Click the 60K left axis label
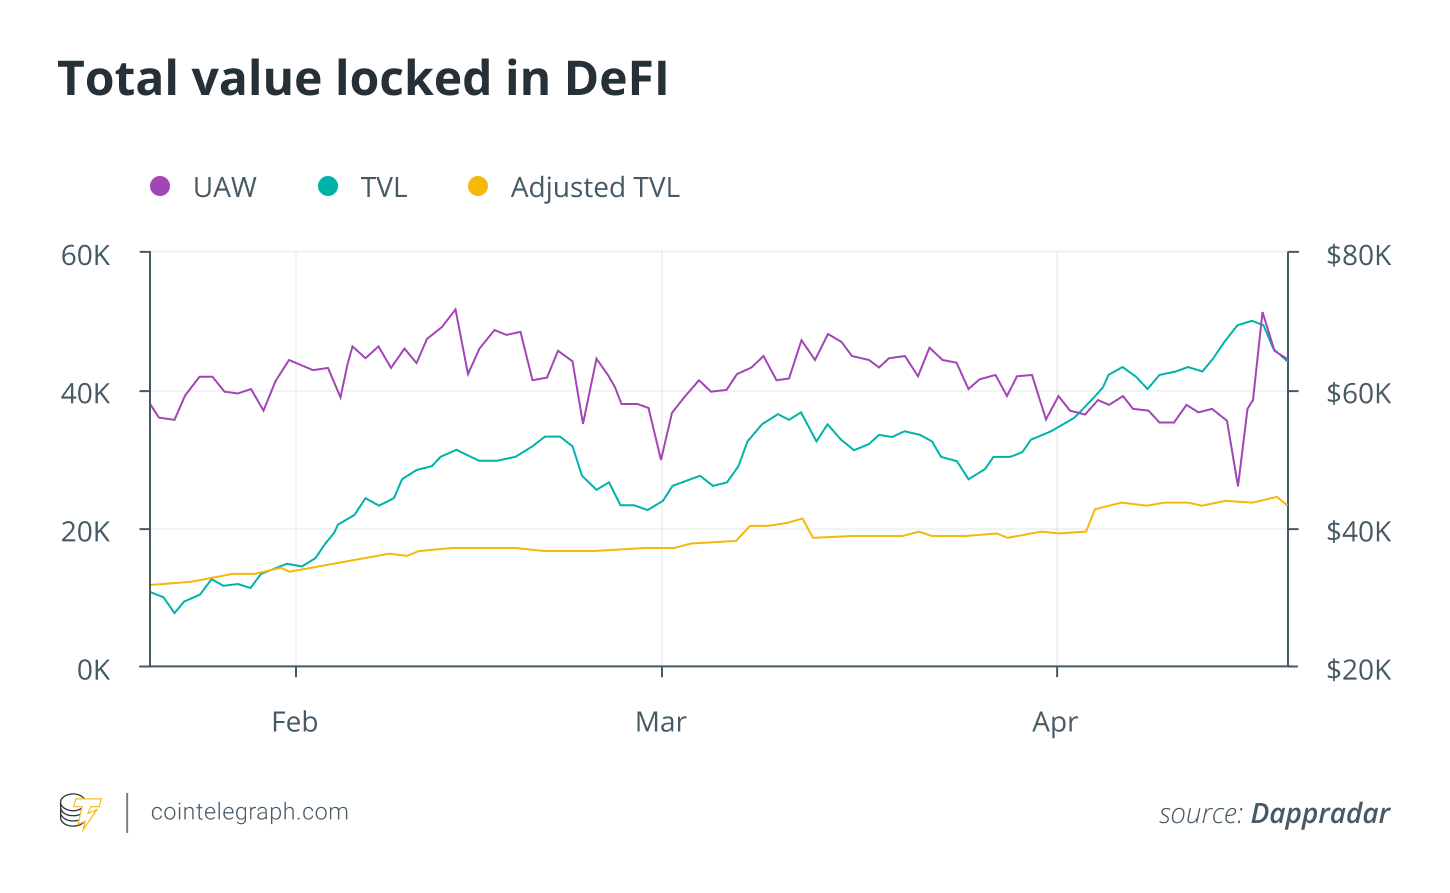Screen dimensions: 1450x893 coord(86,255)
